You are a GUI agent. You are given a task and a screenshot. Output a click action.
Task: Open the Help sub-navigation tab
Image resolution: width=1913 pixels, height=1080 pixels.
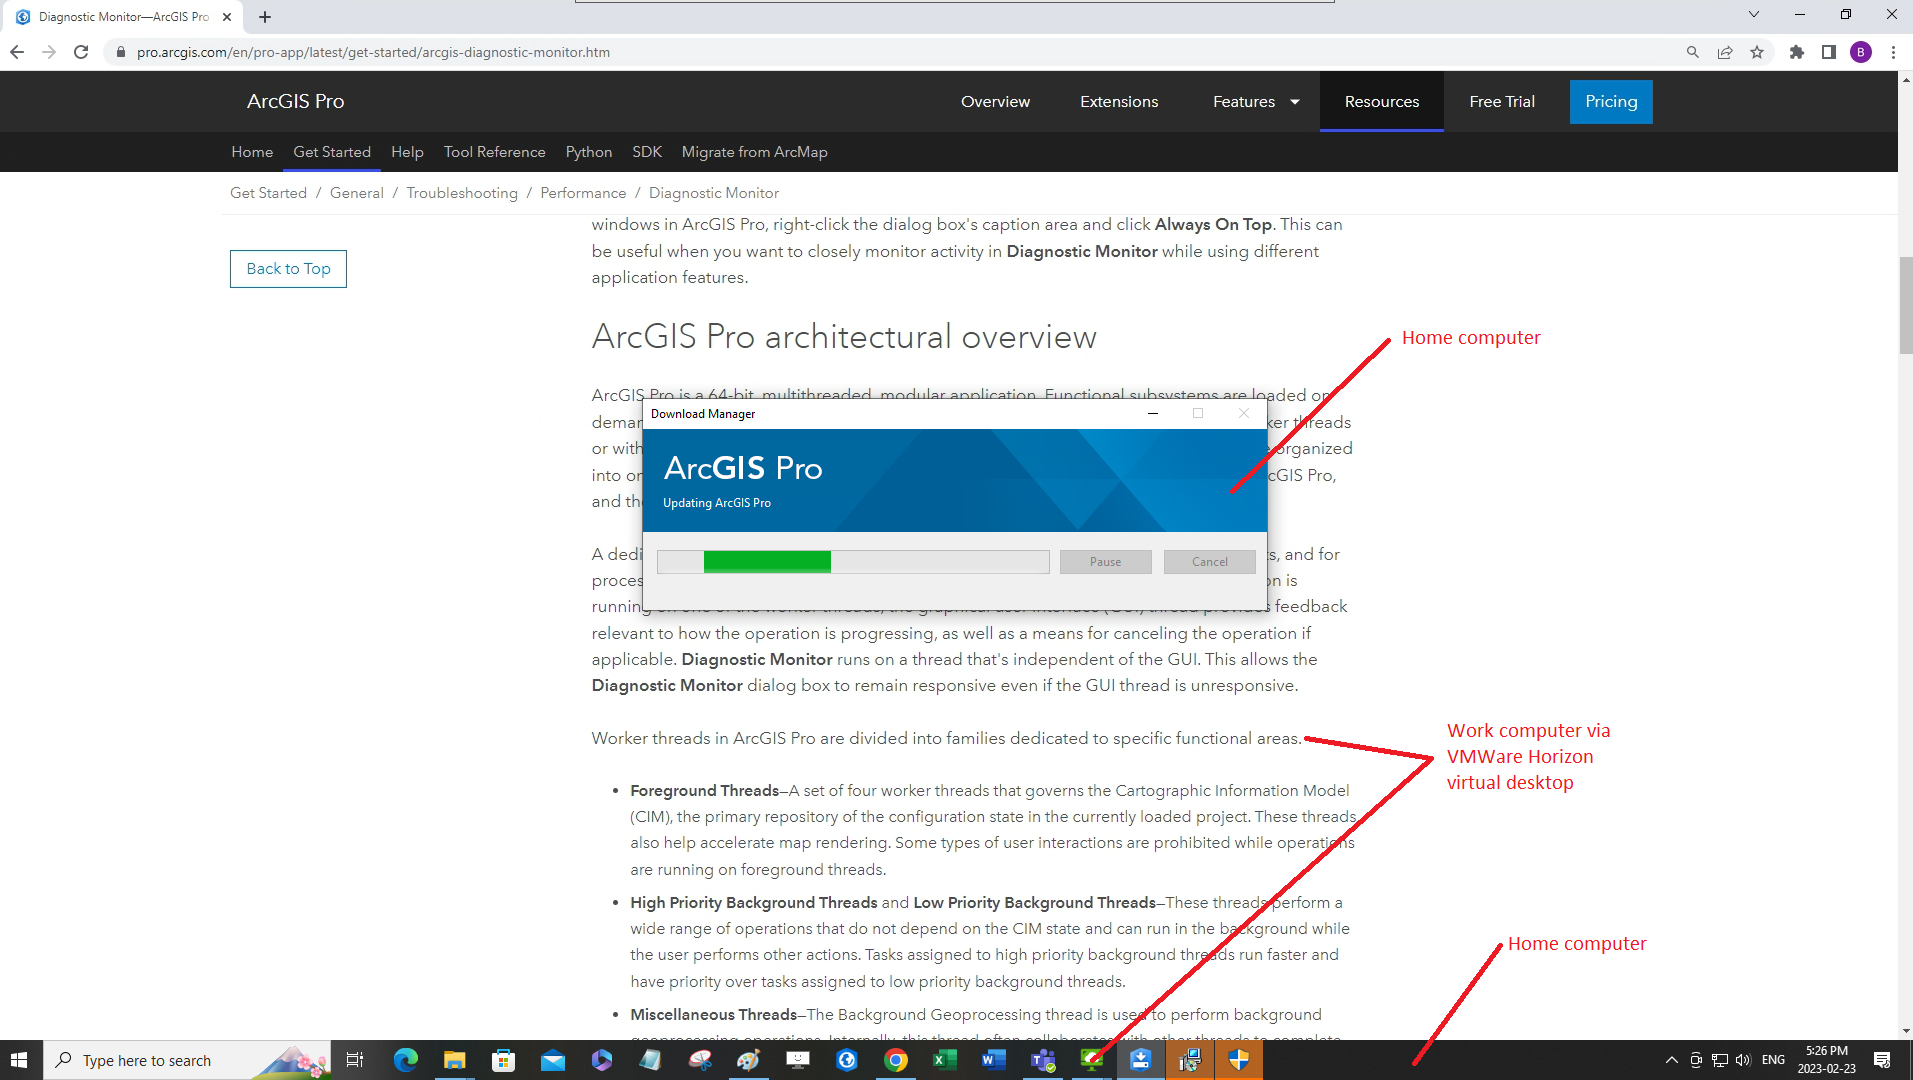click(407, 152)
